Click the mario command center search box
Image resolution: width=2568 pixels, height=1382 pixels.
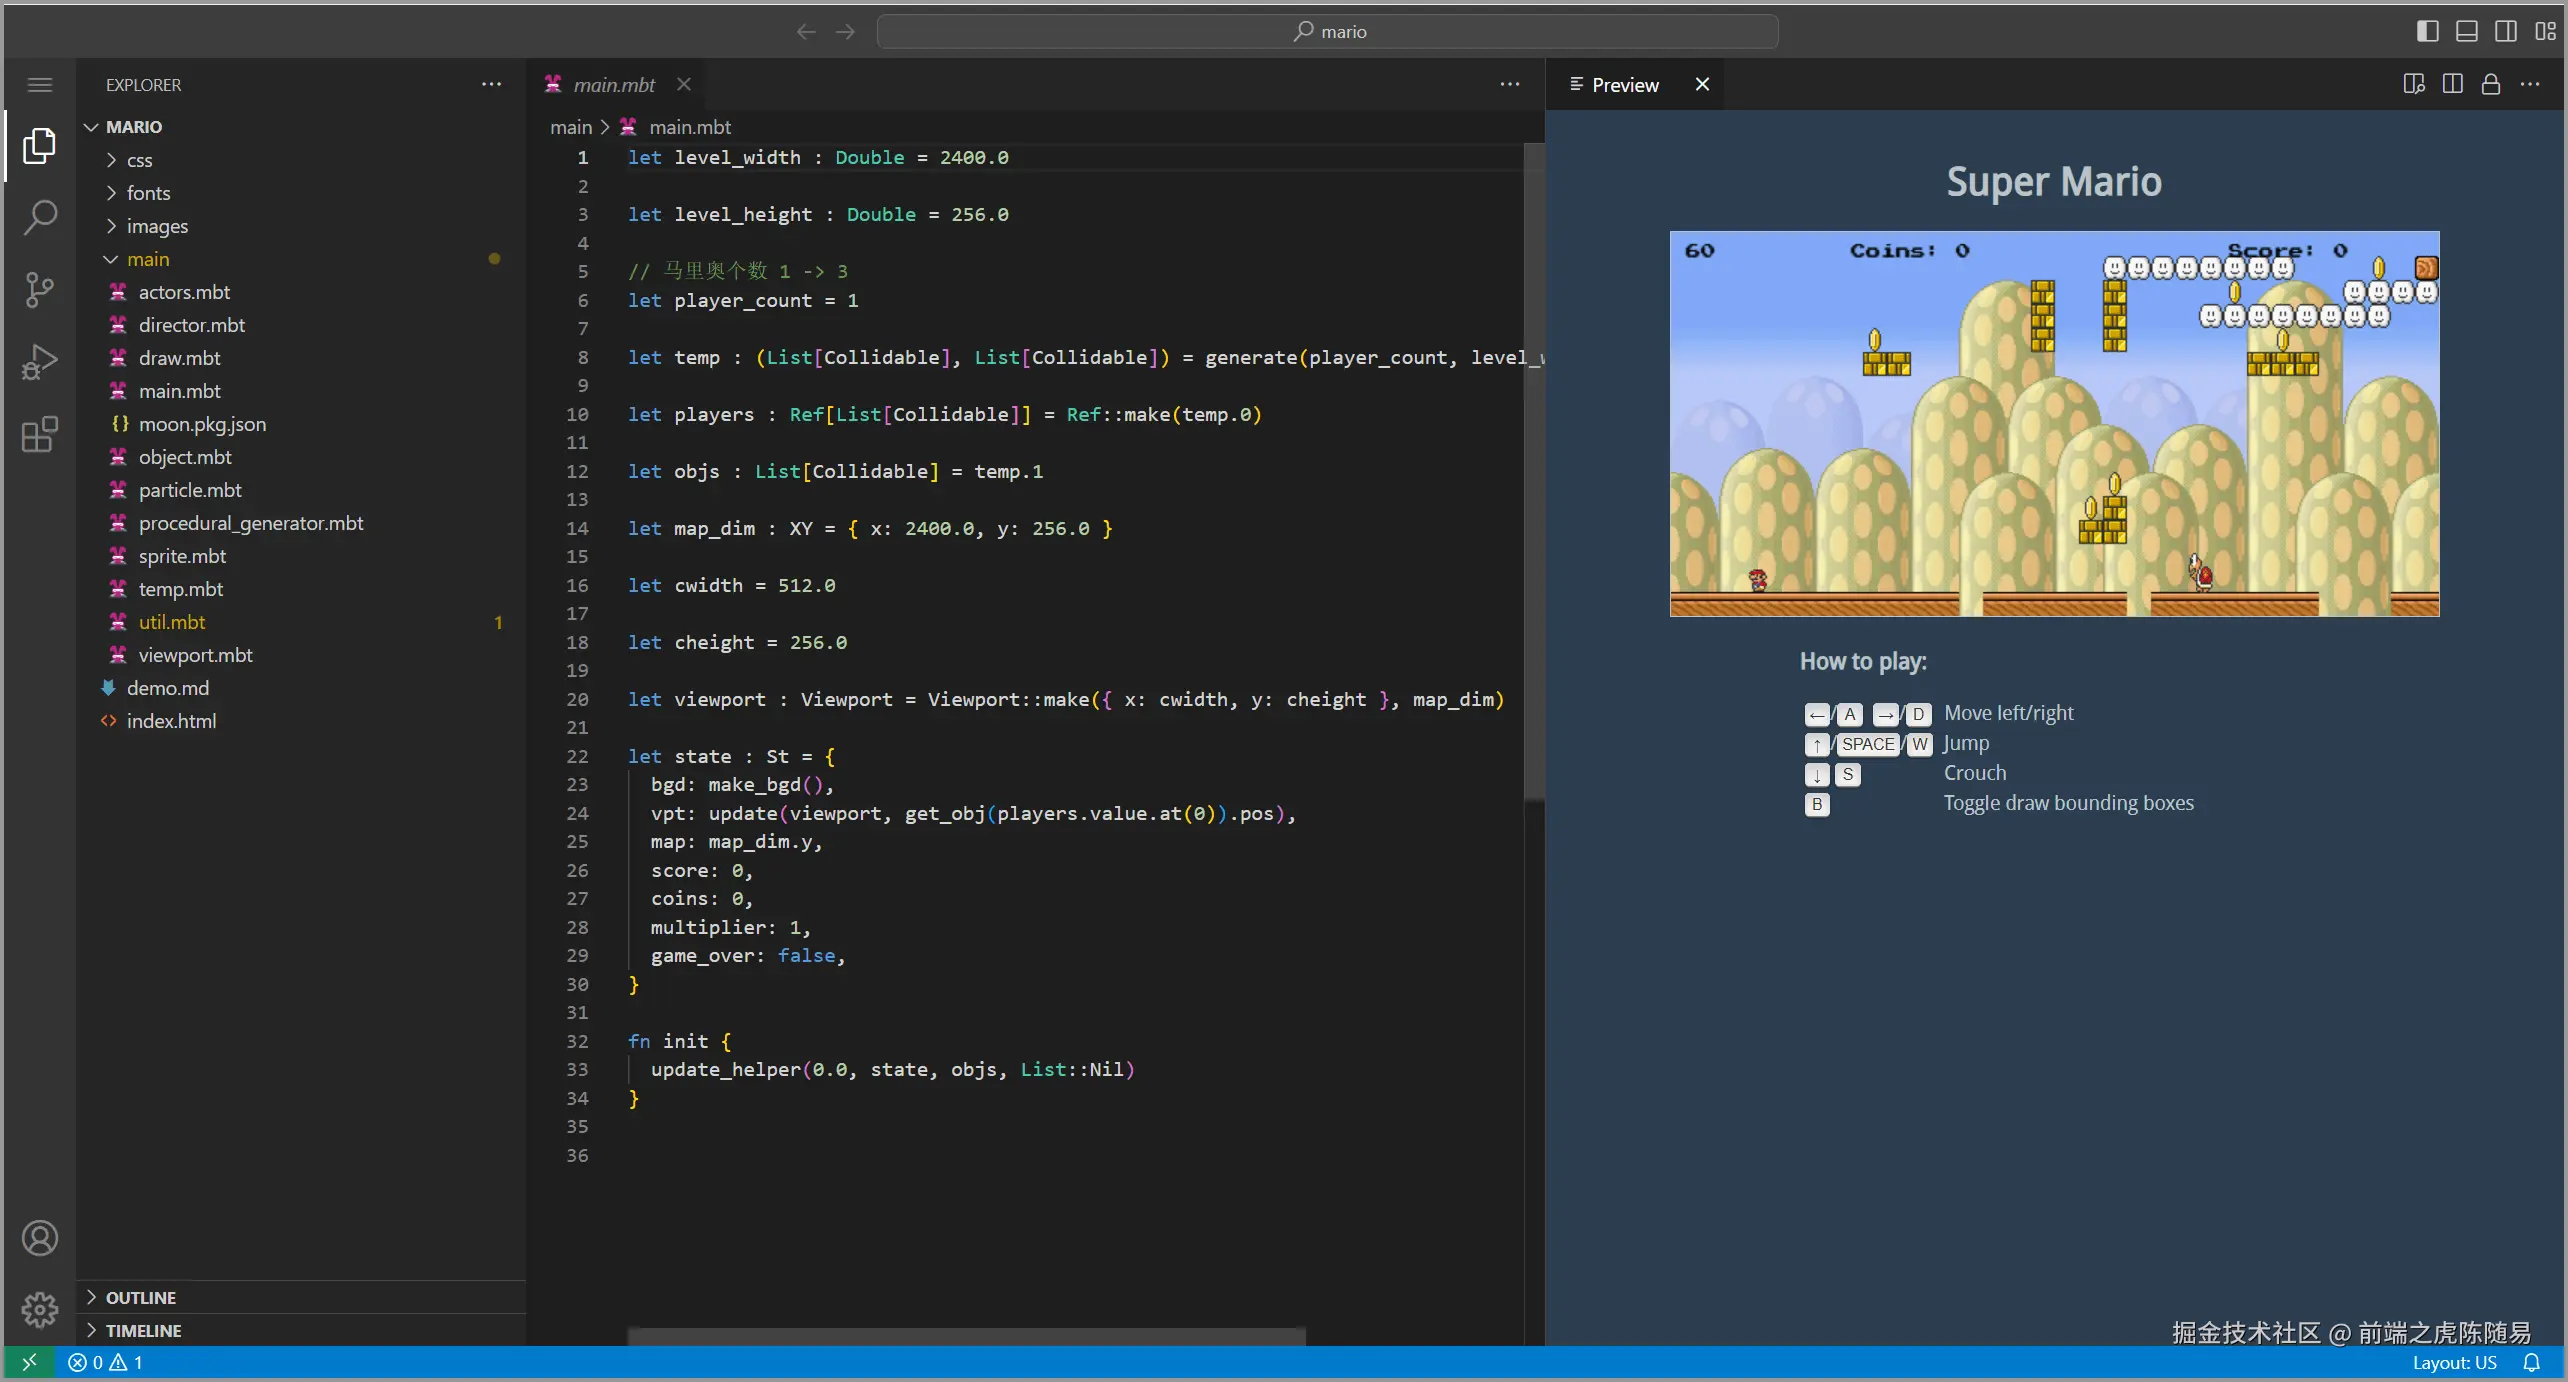tap(1327, 32)
